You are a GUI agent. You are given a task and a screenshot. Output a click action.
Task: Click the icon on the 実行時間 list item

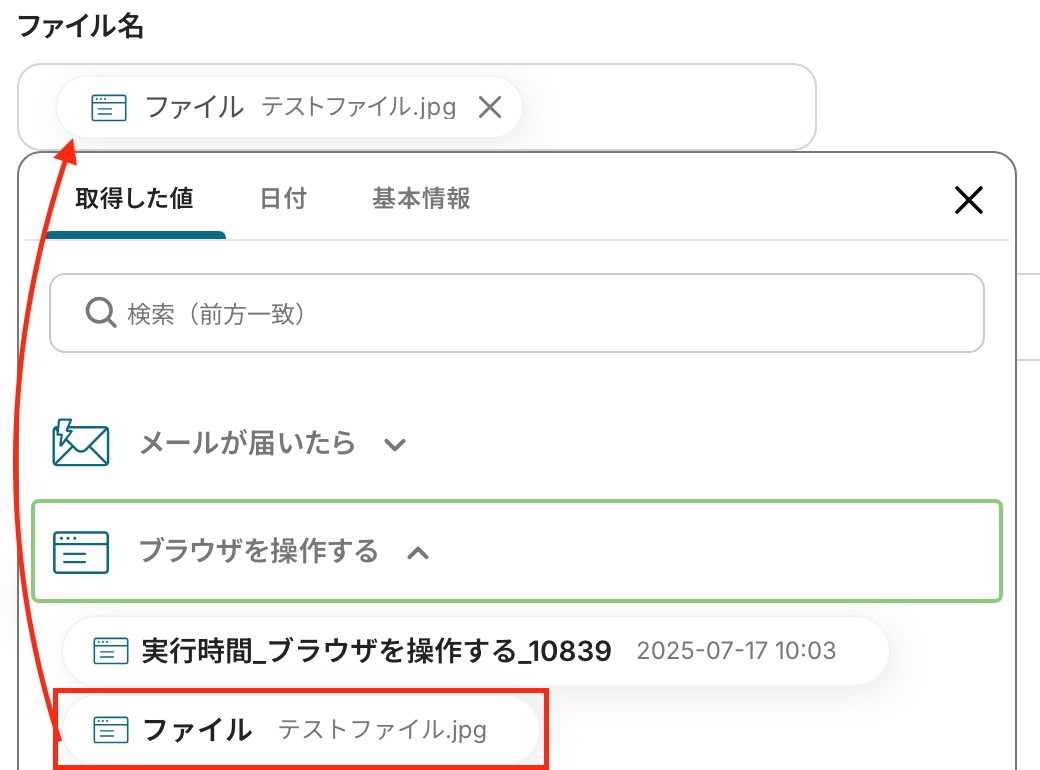[111, 652]
